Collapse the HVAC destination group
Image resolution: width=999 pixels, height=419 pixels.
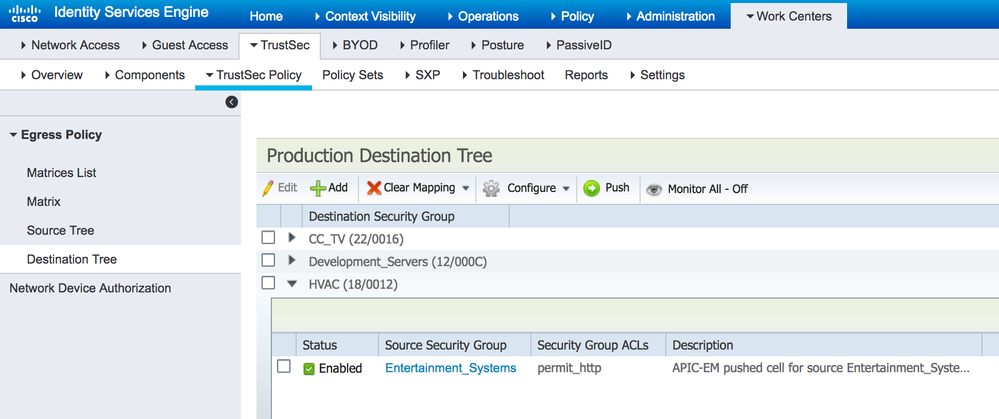(x=292, y=284)
